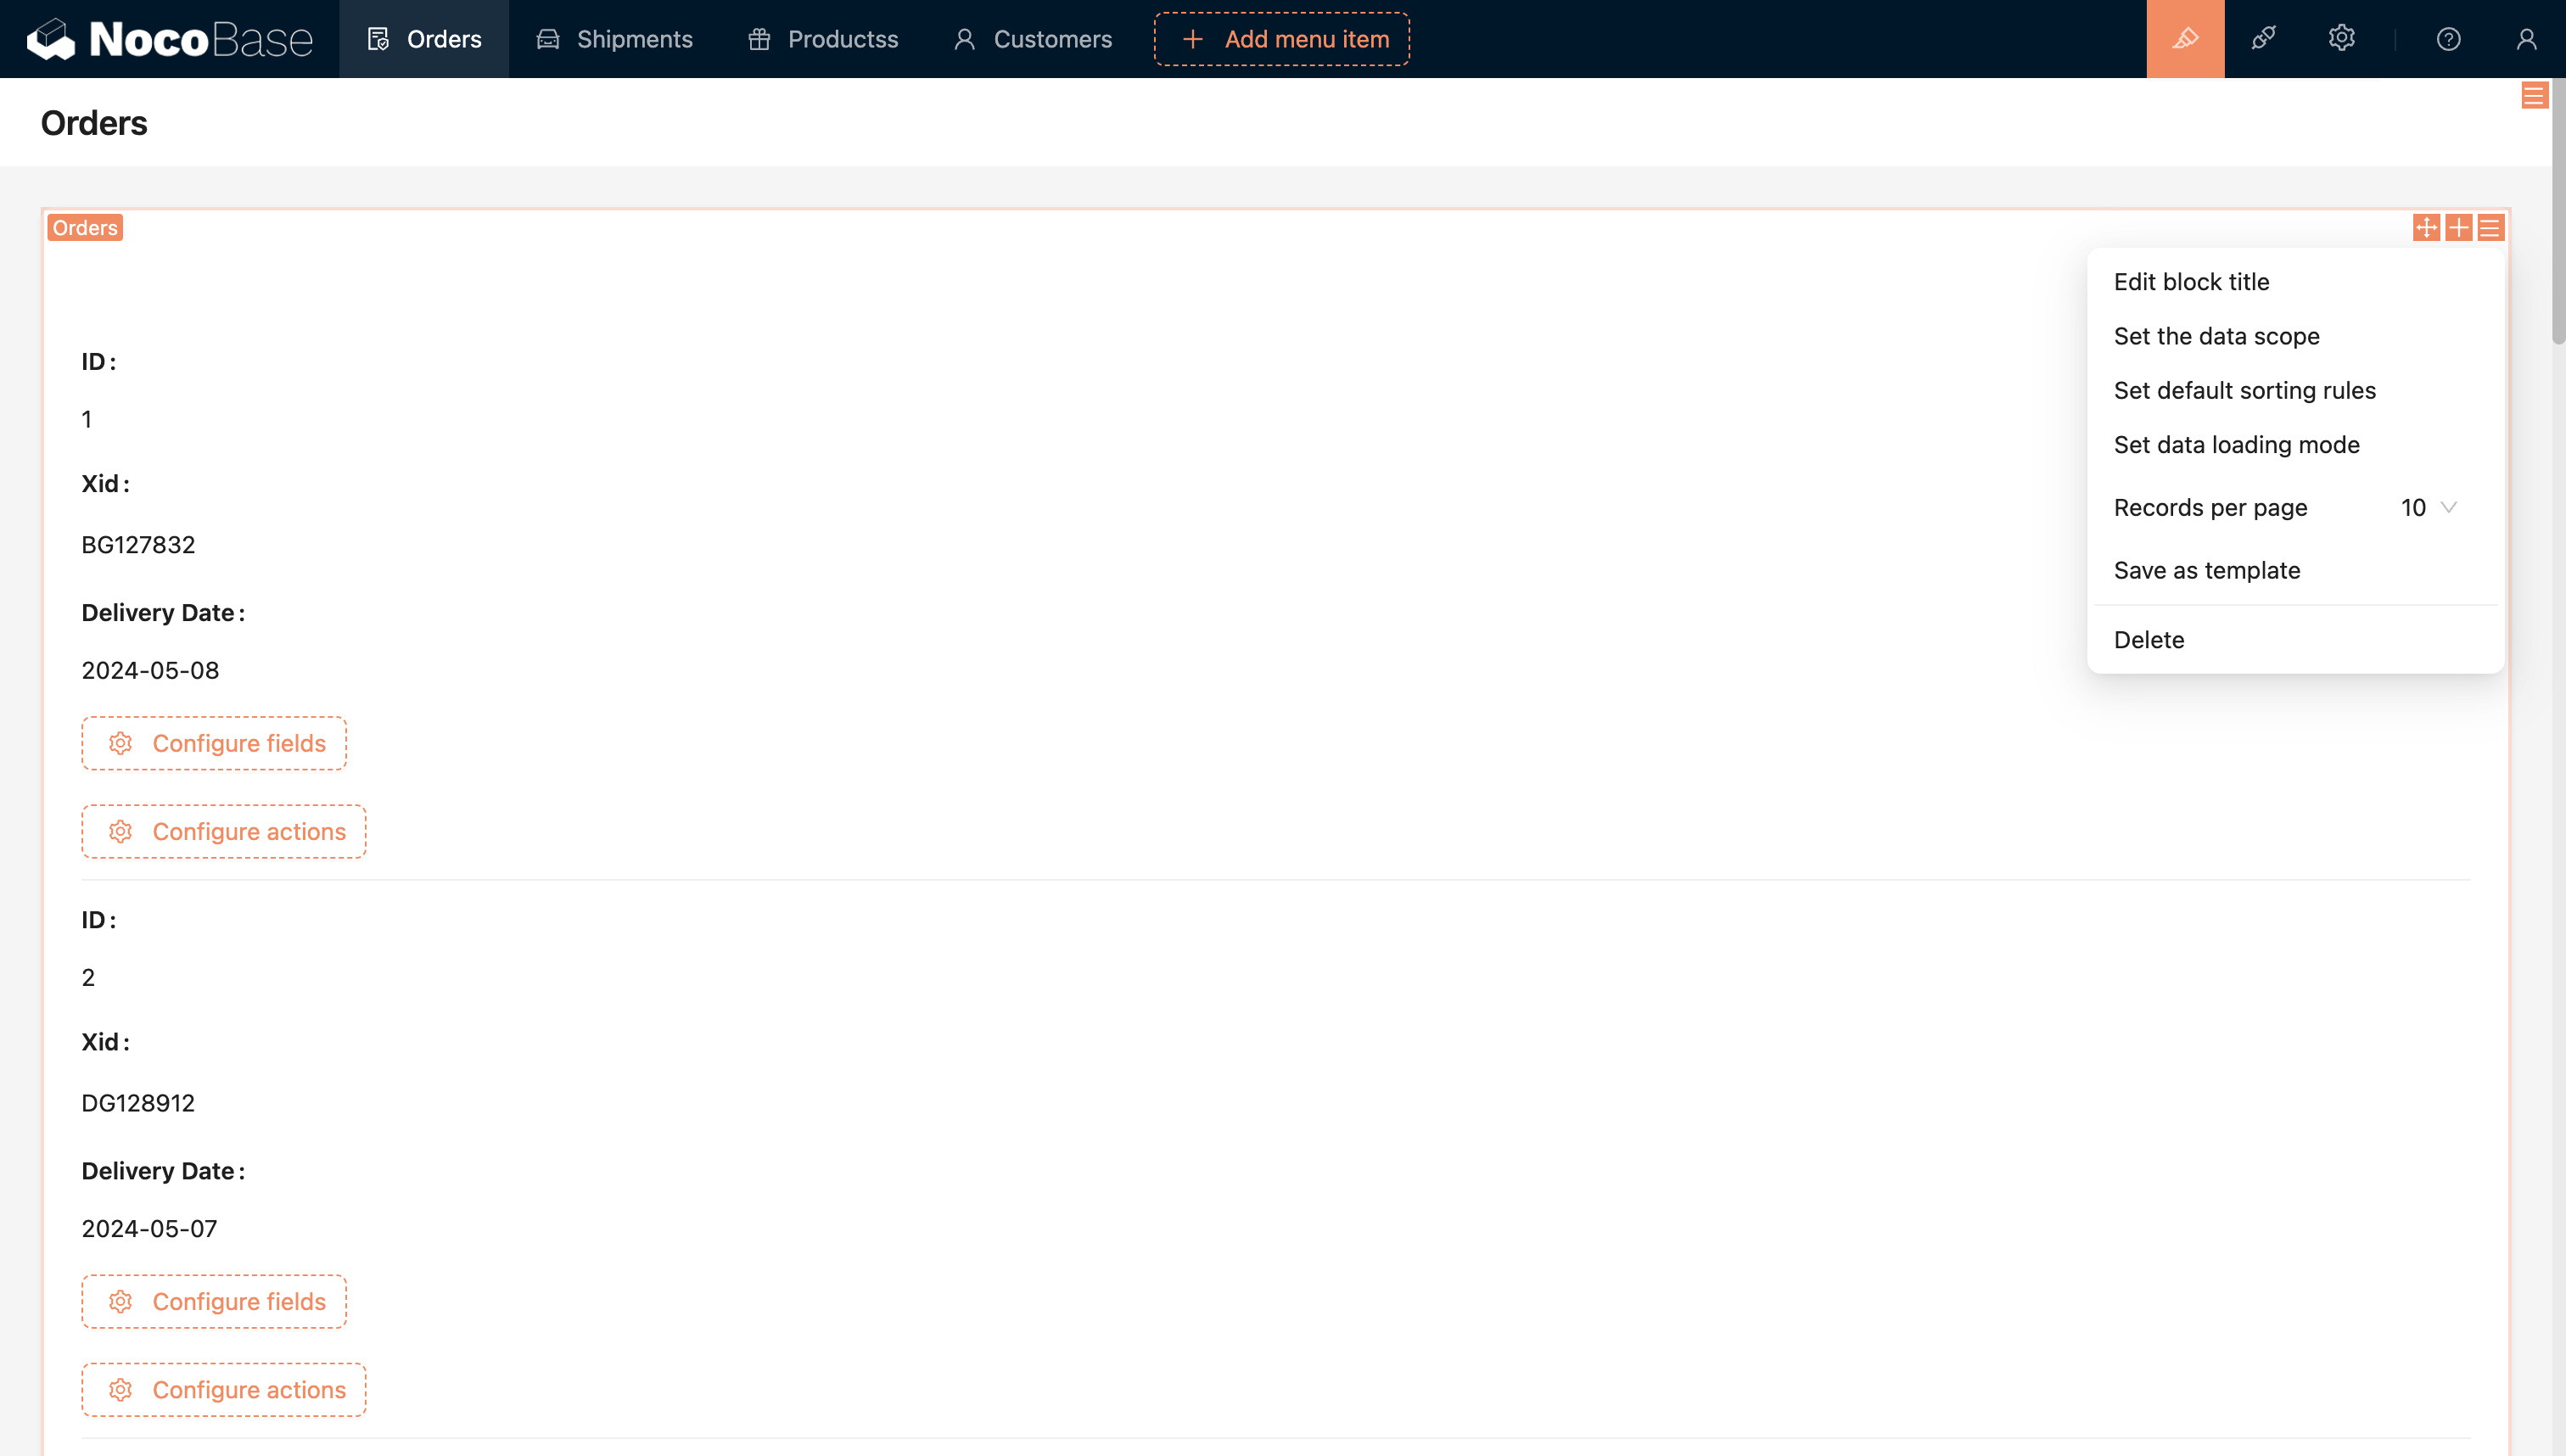Click the NocoBase logo
The height and width of the screenshot is (1456, 2566).
(170, 39)
